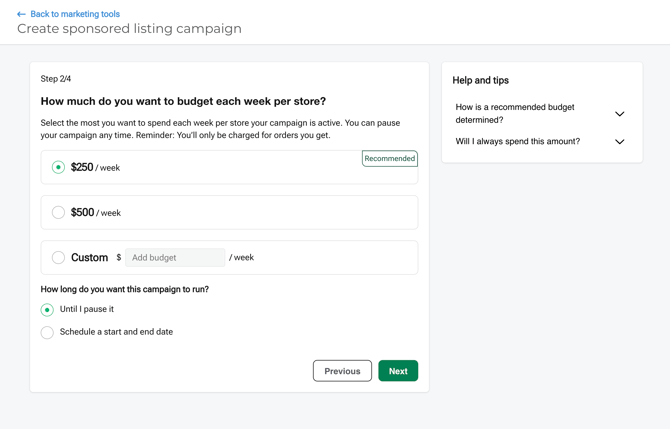Click the $500 / week option label
This screenshot has width=670, height=429.
(x=95, y=213)
